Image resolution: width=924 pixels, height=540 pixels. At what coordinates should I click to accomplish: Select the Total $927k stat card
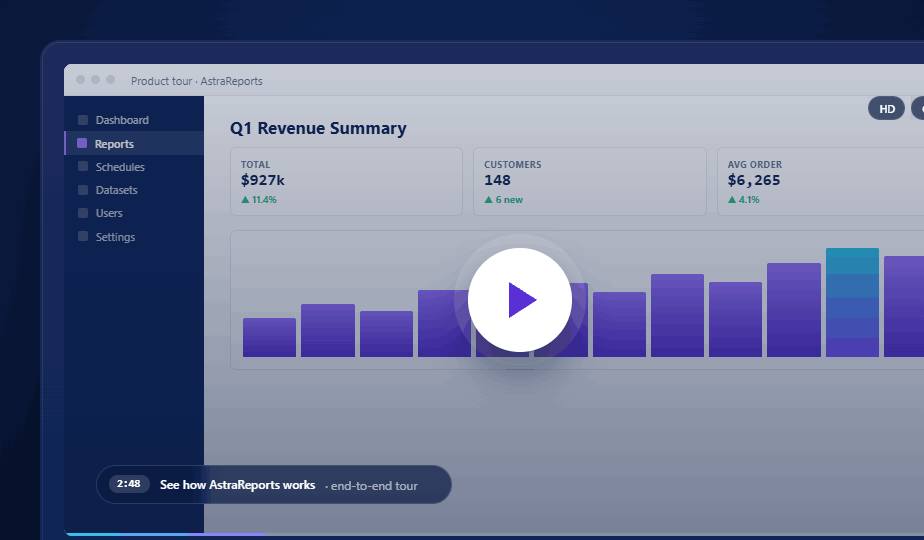(x=346, y=181)
